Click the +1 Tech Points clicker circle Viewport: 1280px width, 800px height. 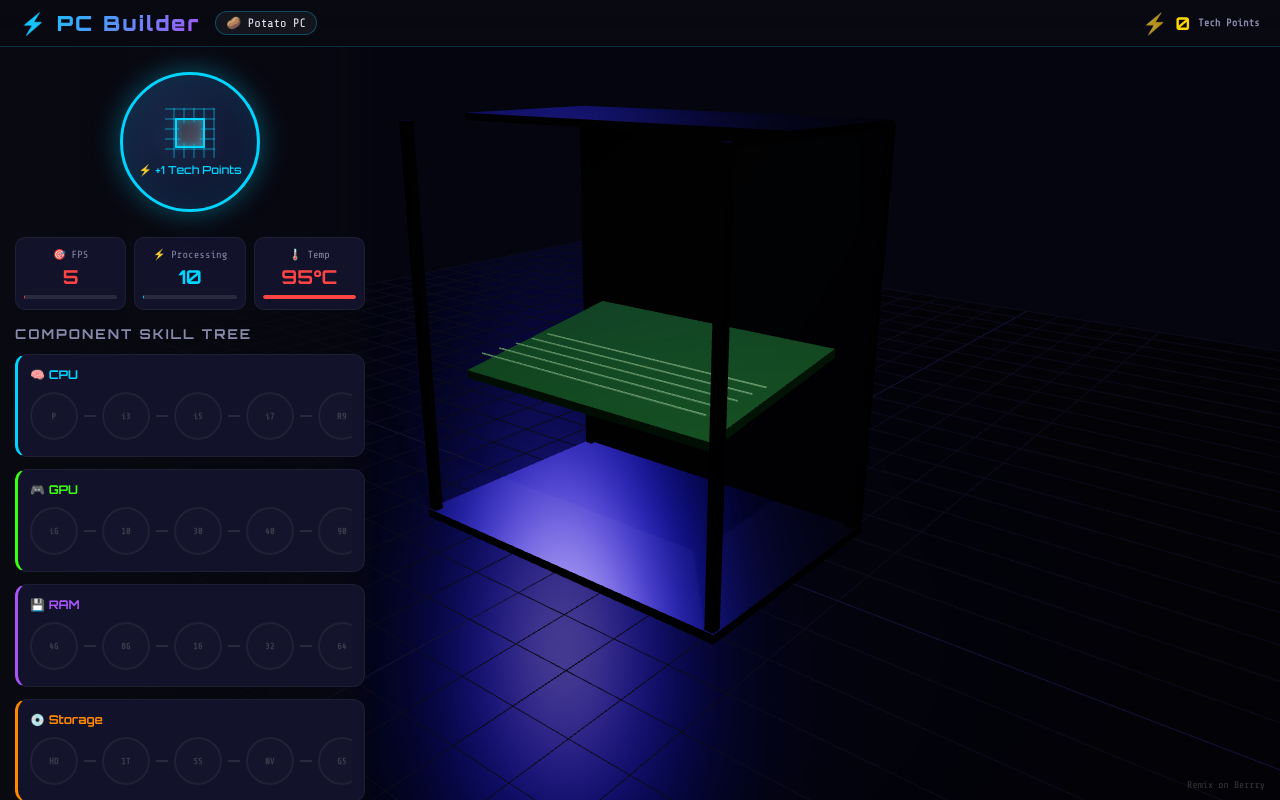pyautogui.click(x=190, y=141)
